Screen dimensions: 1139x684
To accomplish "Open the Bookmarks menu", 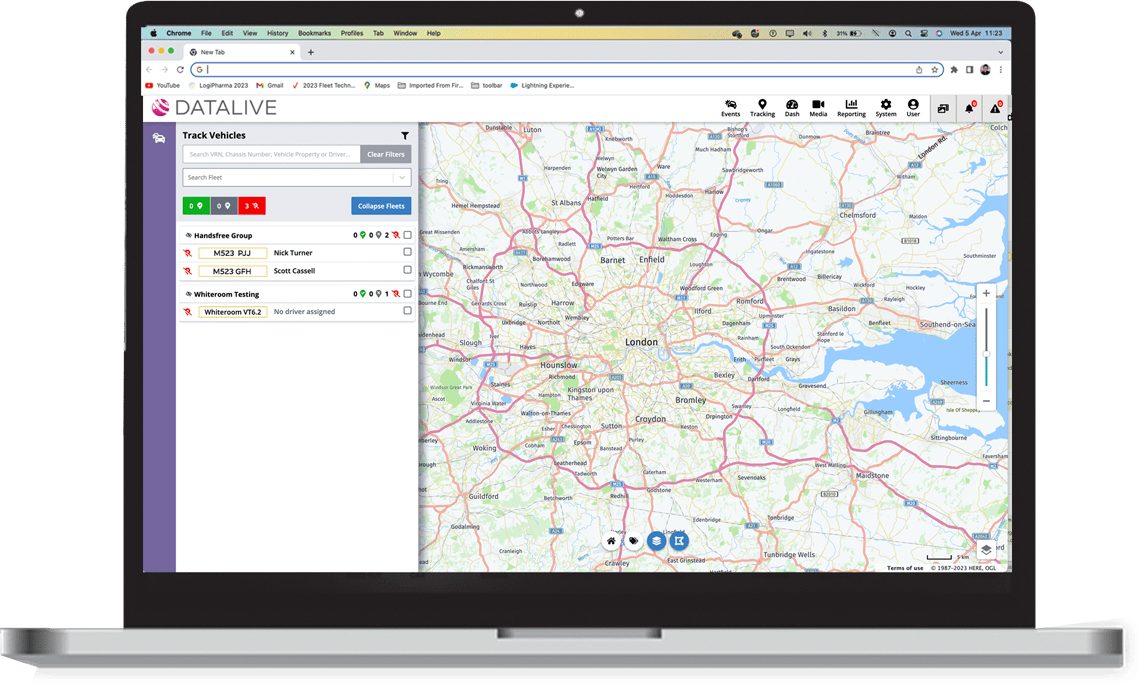I will point(315,33).
